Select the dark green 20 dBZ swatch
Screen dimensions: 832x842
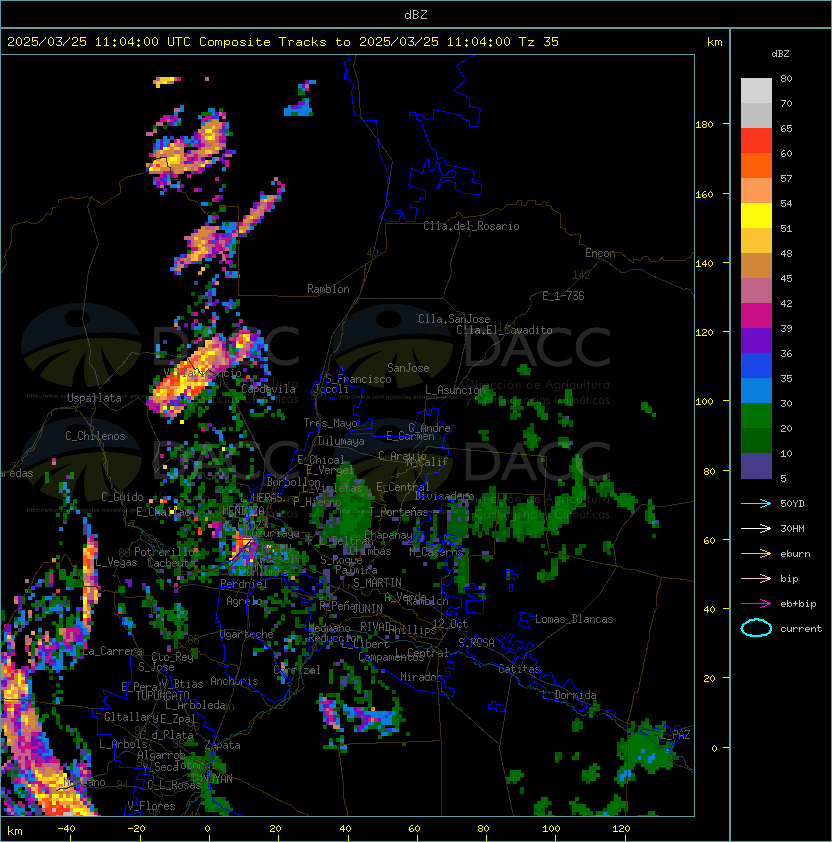[756, 440]
